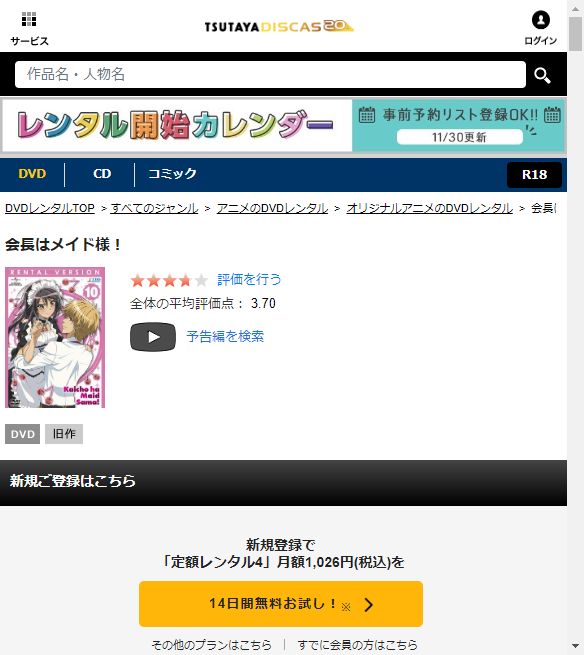Go to the DVDレンタルTOP breadcrumb

tap(50, 208)
